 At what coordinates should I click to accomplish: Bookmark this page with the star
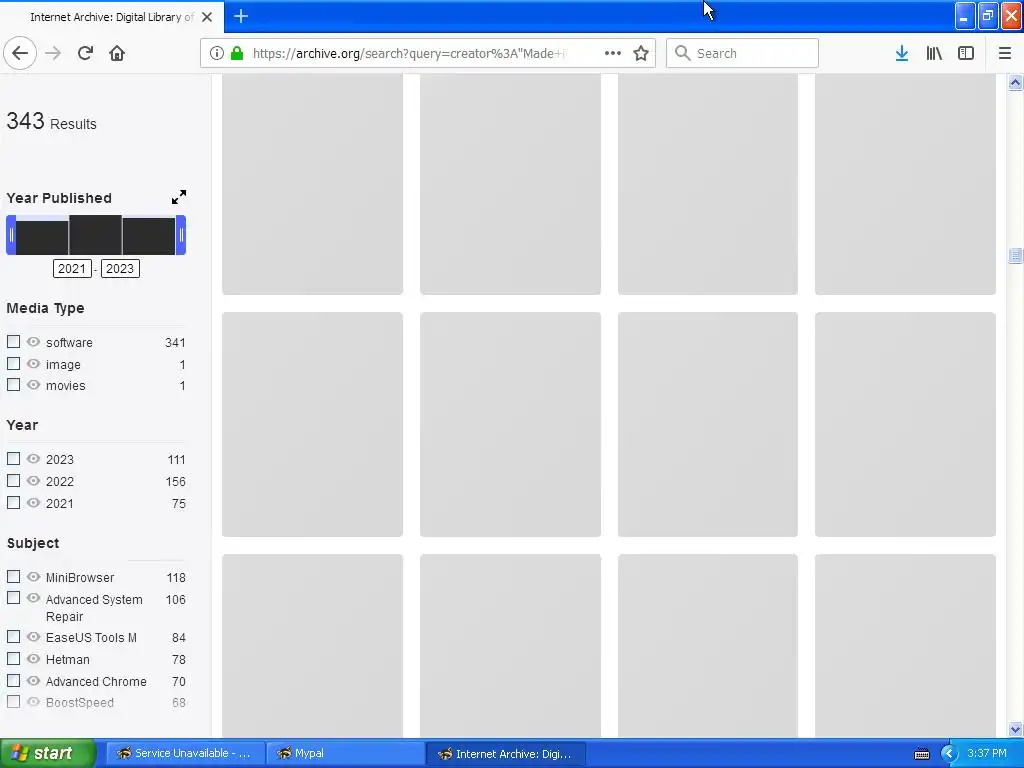641,53
